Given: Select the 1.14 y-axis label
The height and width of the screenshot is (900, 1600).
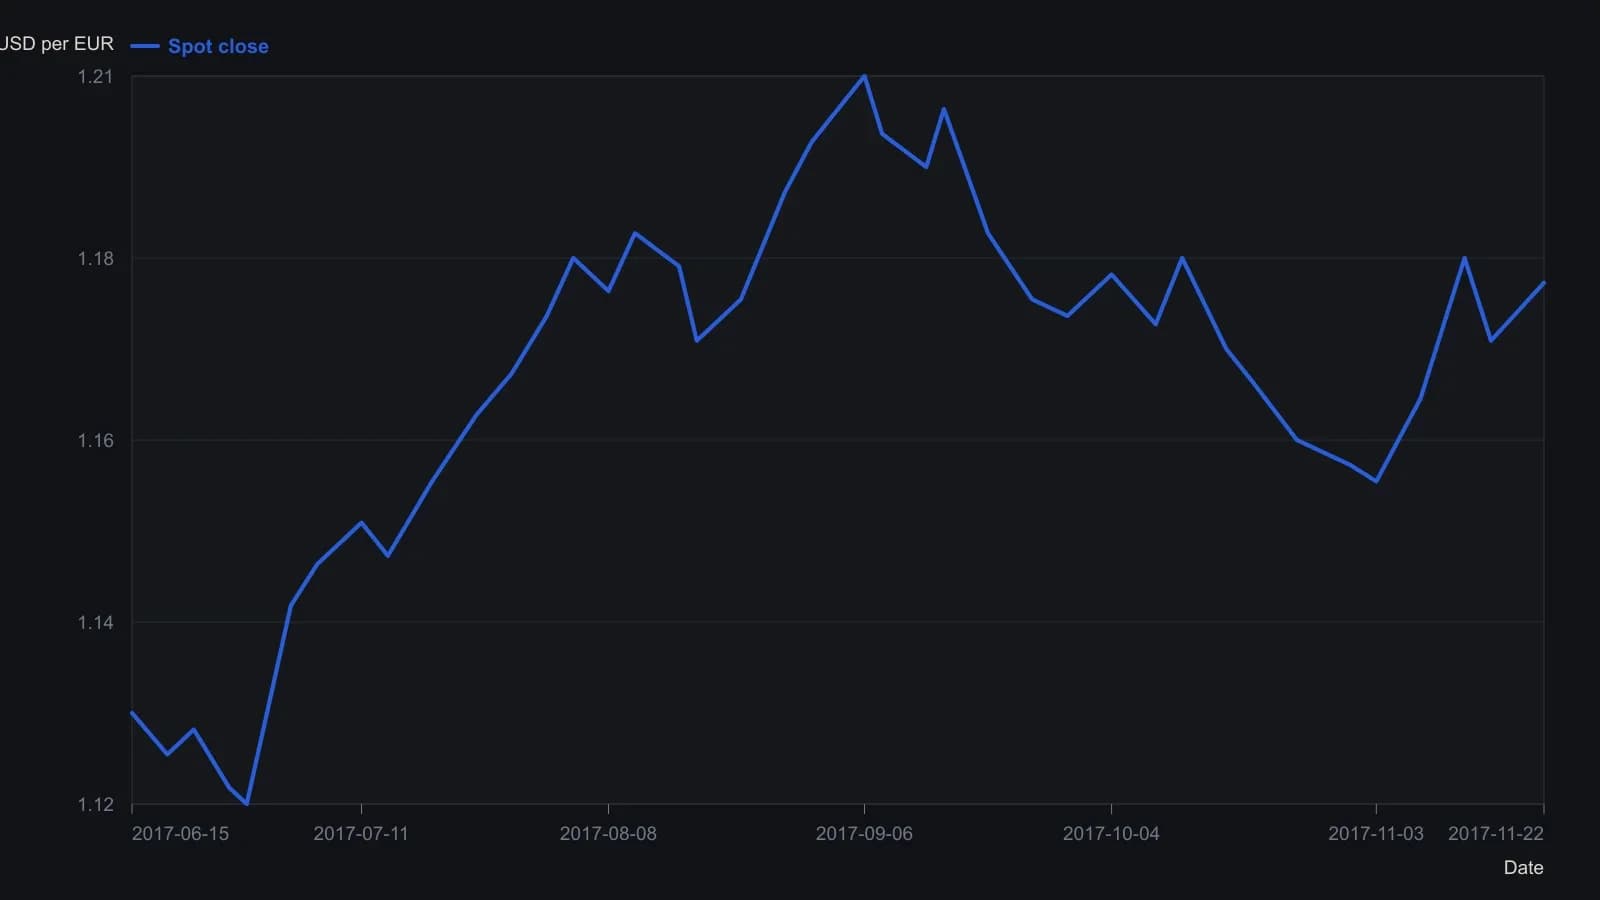Looking at the screenshot, I should click(x=96, y=623).
